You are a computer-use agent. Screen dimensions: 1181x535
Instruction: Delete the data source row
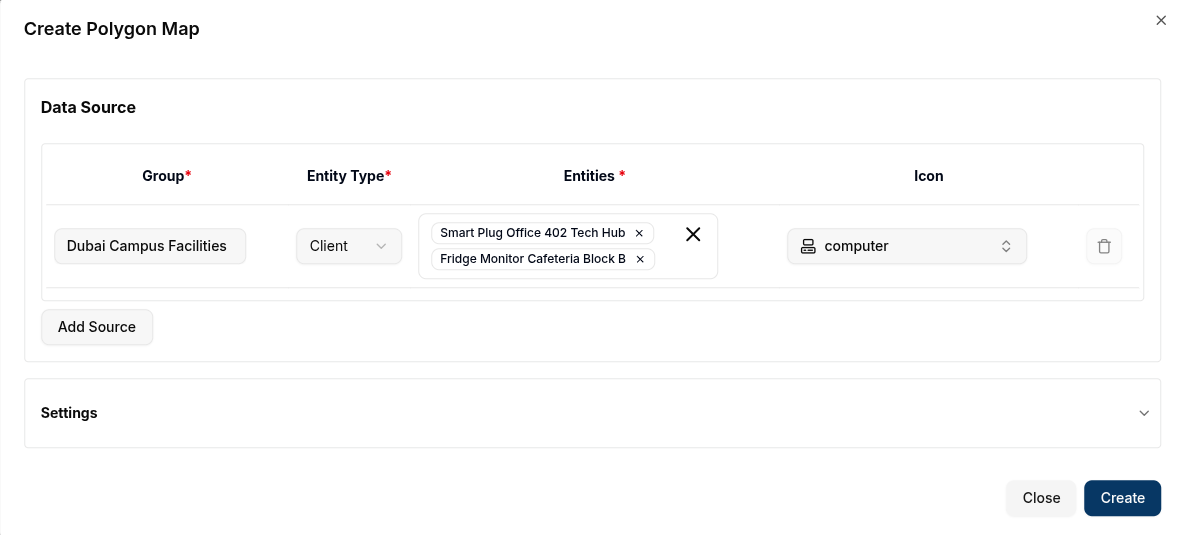[x=1104, y=246]
